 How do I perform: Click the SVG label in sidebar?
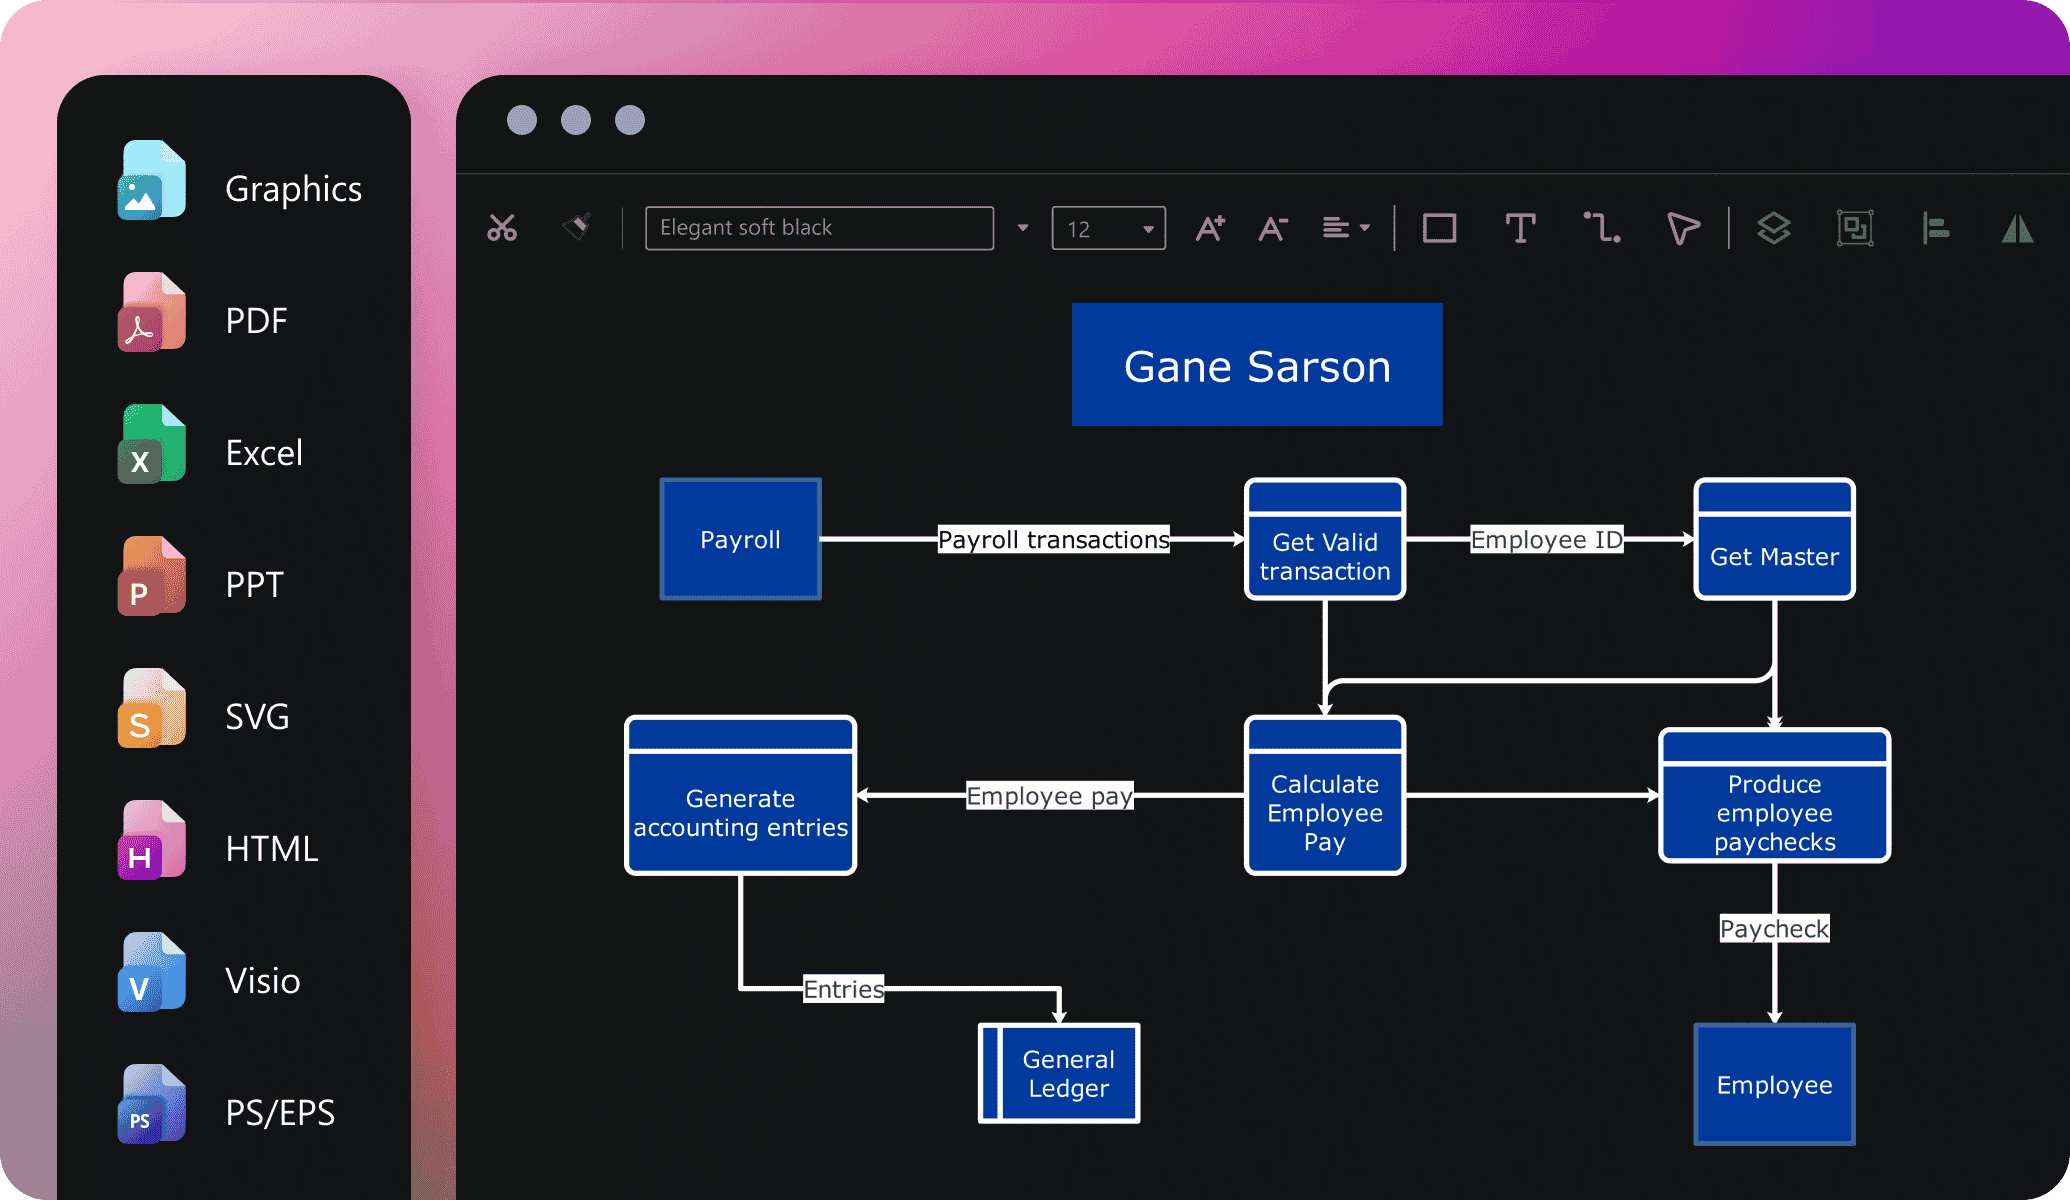click(x=257, y=717)
